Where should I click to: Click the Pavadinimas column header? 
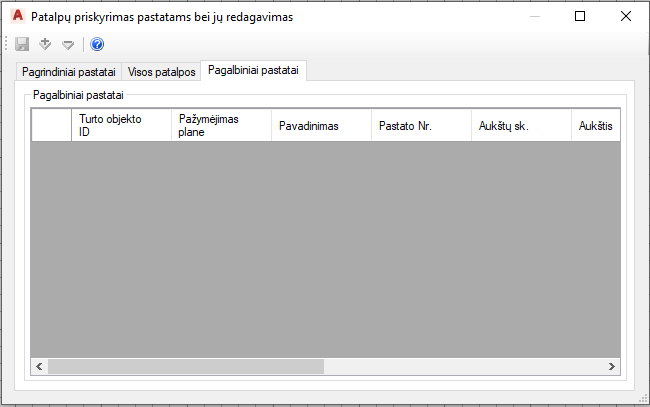coord(321,125)
